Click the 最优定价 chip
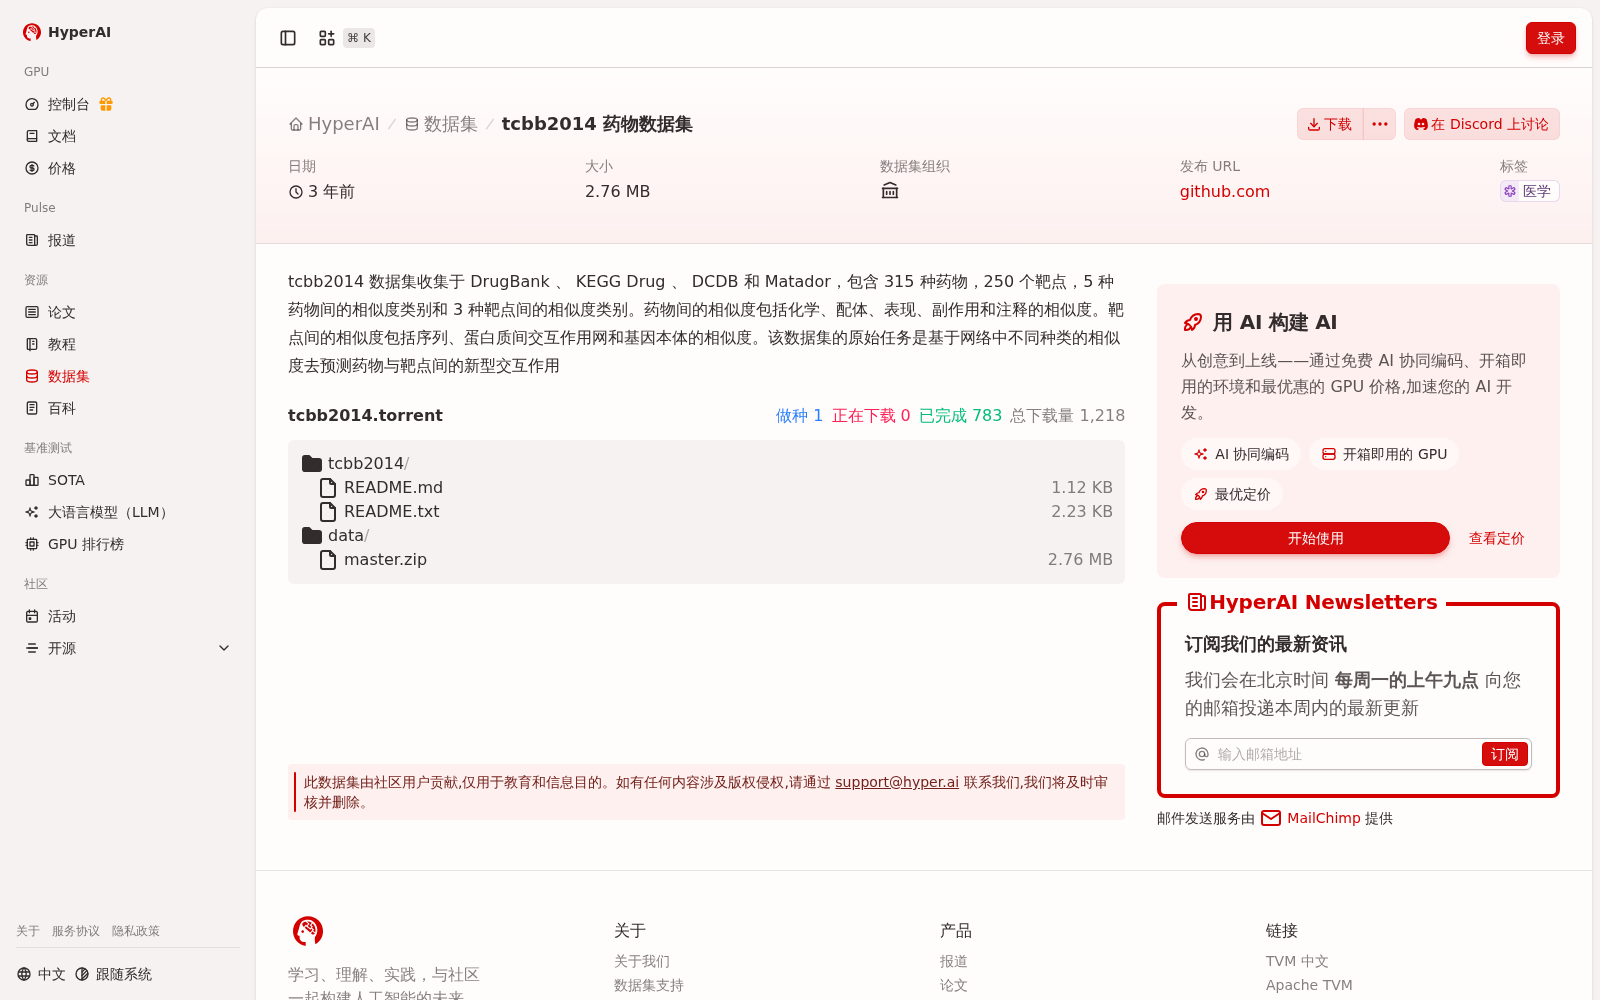Screen dimensions: 1600x1000 pos(1232,494)
